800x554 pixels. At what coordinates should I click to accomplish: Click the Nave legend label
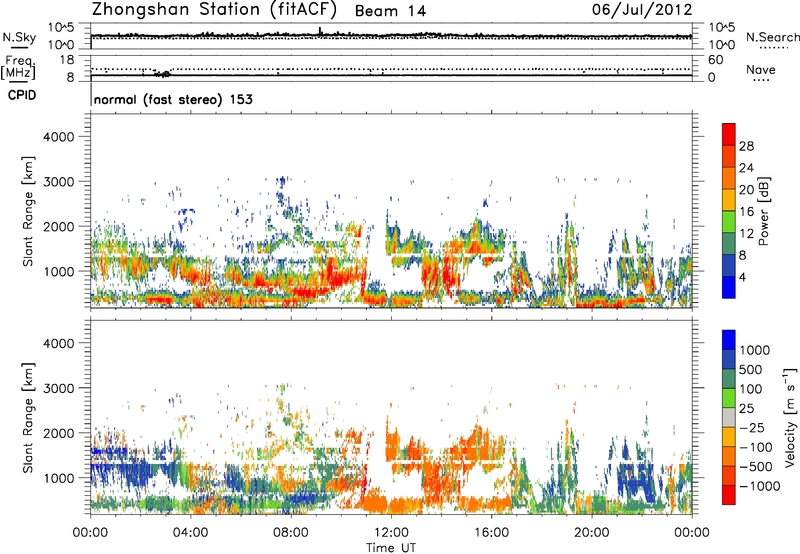pyautogui.click(x=761, y=70)
